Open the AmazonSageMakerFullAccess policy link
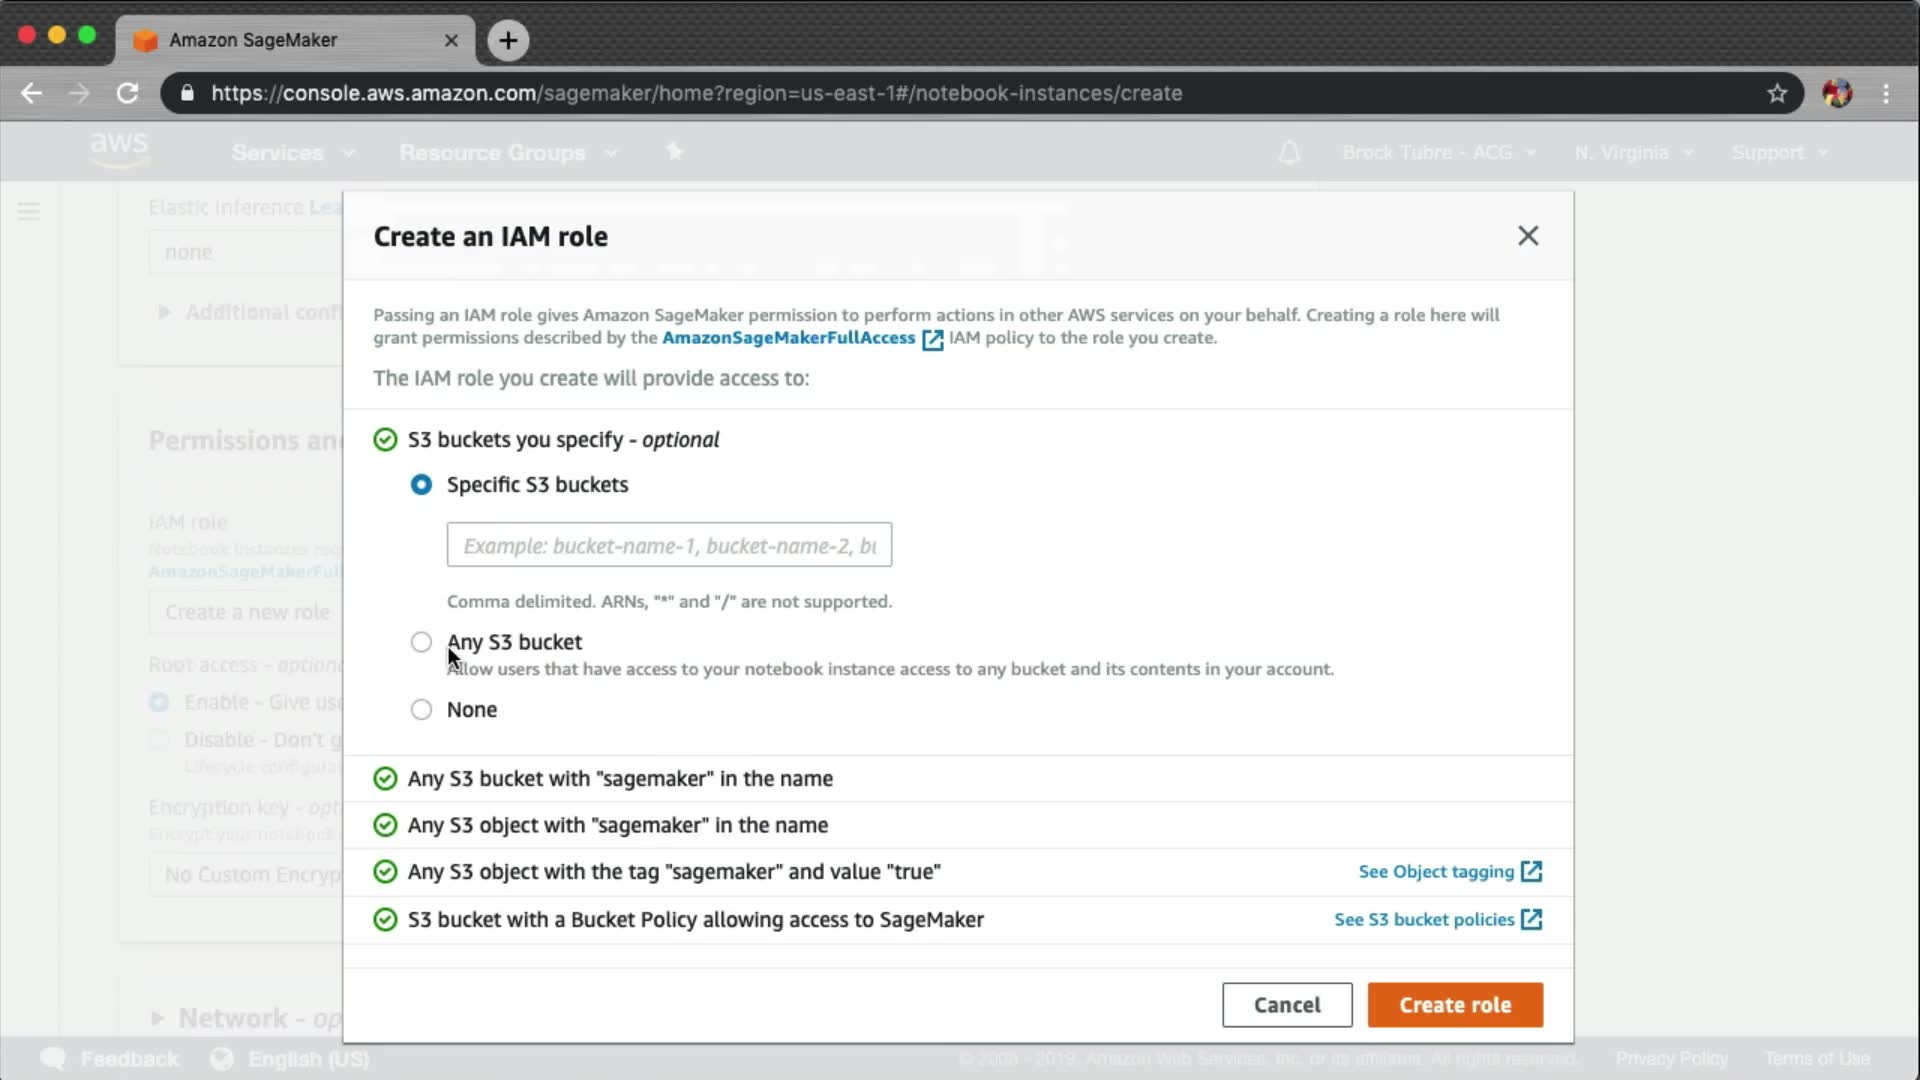 pyautogui.click(x=788, y=338)
